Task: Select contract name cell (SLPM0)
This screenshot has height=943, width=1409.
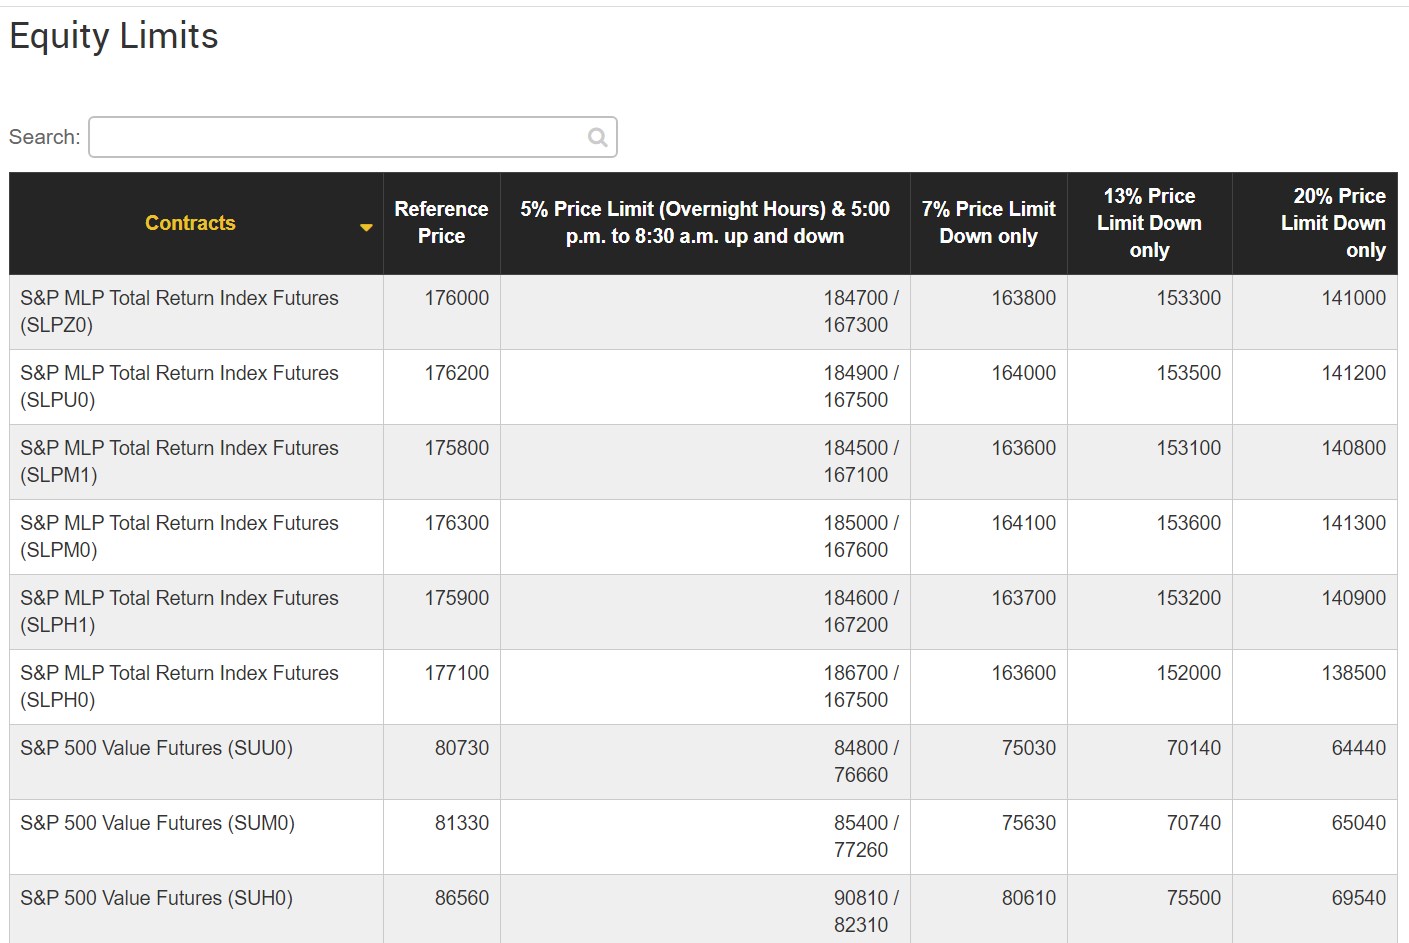Action: click(196, 537)
